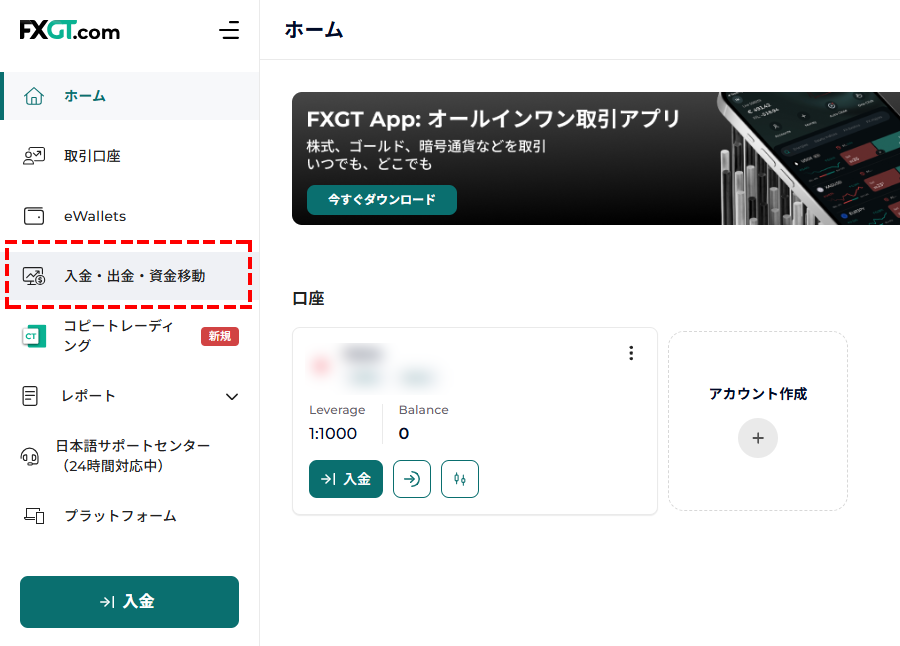The image size is (900, 646).
Task: Click the CT コピートレーディング icon
Action: click(x=32, y=336)
